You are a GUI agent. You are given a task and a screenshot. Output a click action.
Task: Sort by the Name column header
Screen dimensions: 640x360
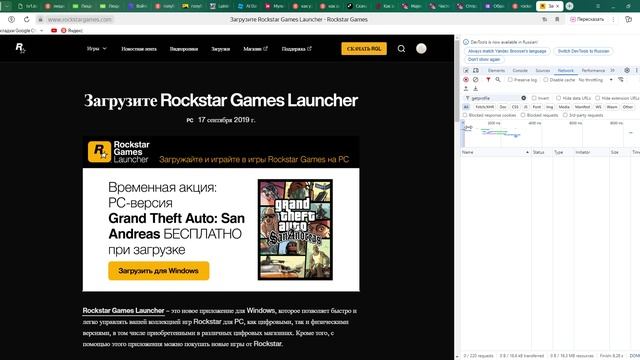tap(496, 152)
